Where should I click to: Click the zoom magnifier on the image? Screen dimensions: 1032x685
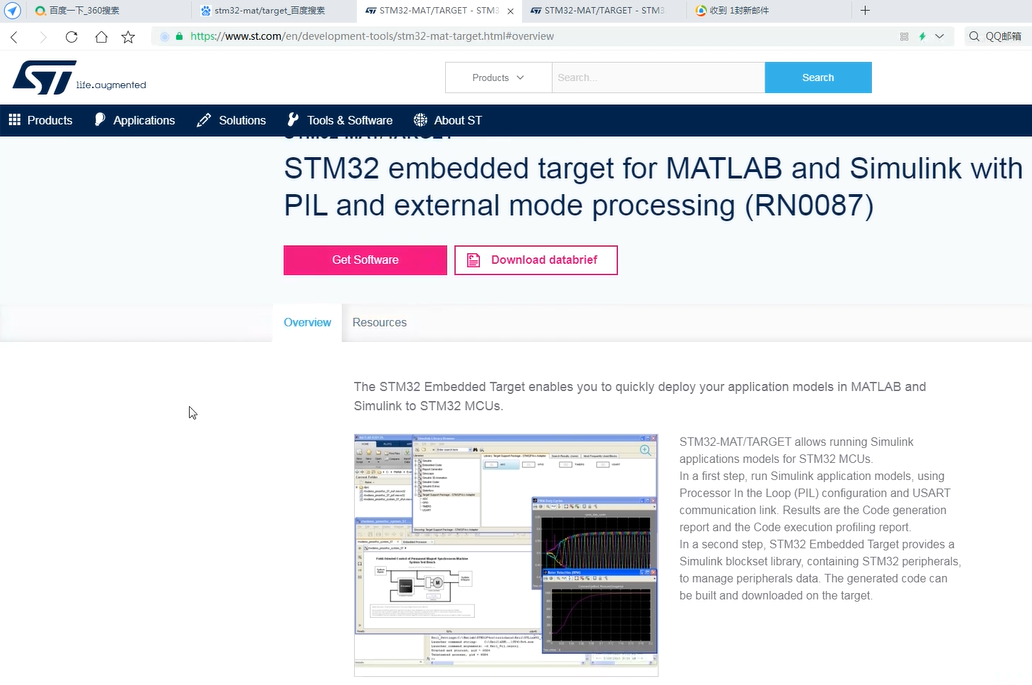coord(645,450)
